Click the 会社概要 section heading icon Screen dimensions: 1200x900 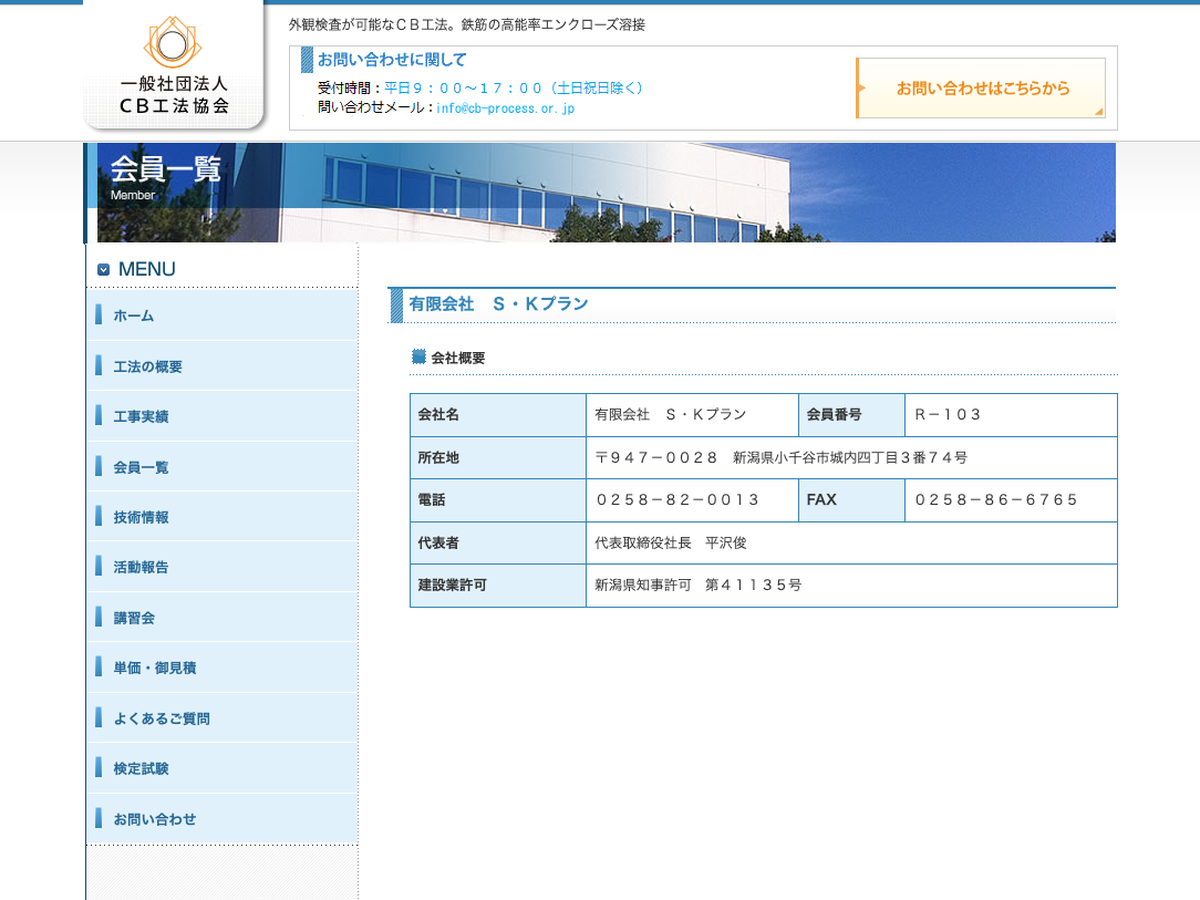419,357
